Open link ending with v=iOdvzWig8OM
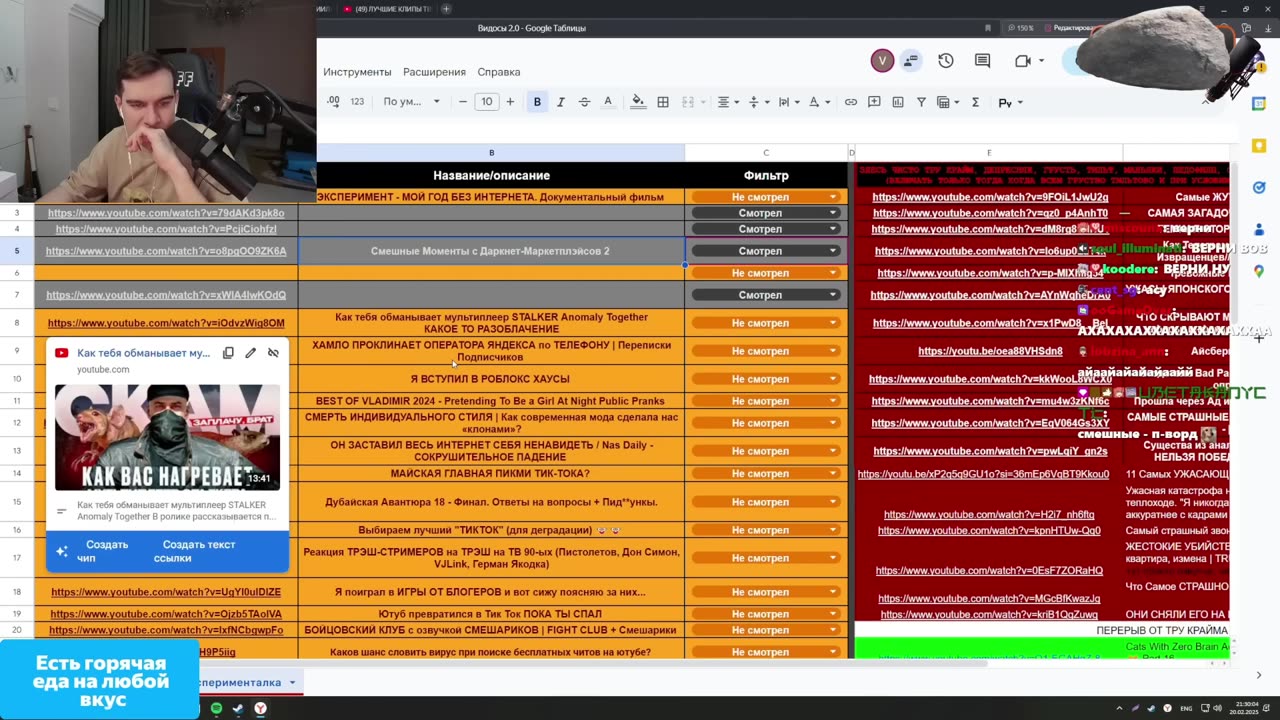 (x=166, y=323)
